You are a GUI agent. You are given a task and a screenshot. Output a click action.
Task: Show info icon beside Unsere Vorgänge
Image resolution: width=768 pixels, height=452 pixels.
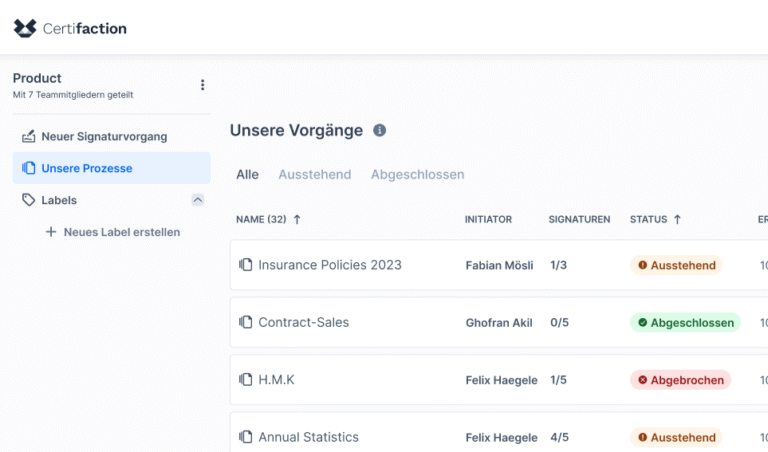click(380, 130)
